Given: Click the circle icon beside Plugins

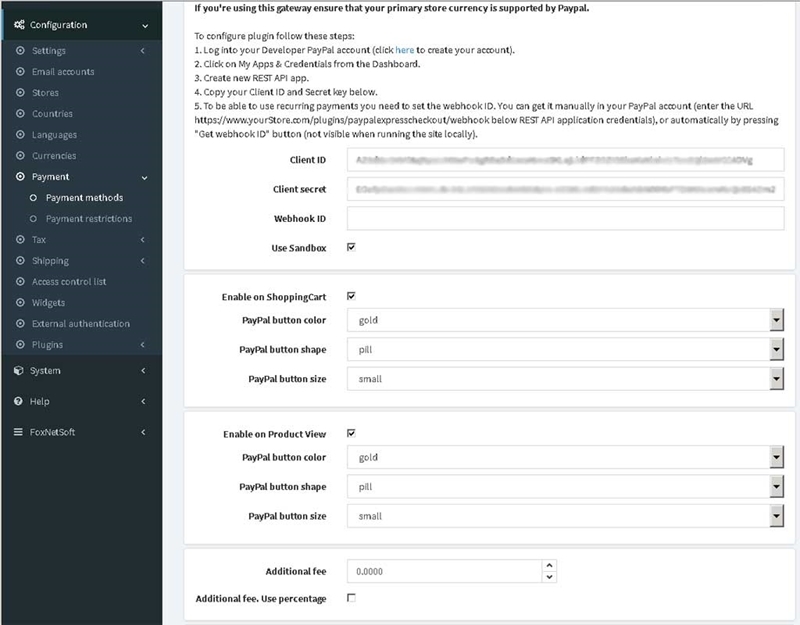Looking at the screenshot, I should 20,344.
